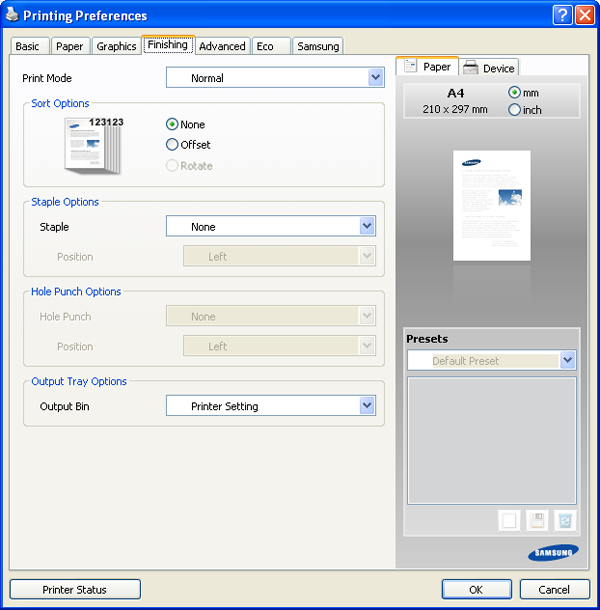Select the None sort option
The width and height of the screenshot is (600, 610).
[172, 124]
